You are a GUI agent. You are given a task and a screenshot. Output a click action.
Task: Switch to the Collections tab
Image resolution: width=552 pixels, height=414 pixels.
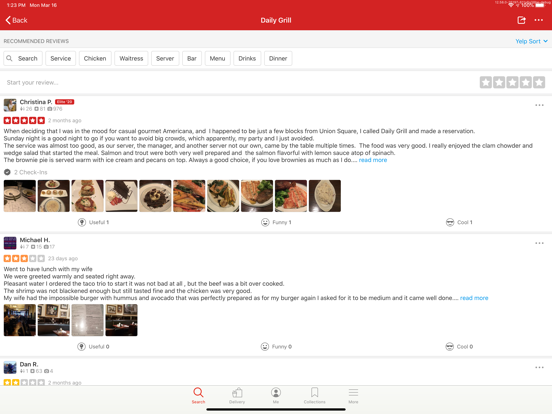click(x=315, y=395)
